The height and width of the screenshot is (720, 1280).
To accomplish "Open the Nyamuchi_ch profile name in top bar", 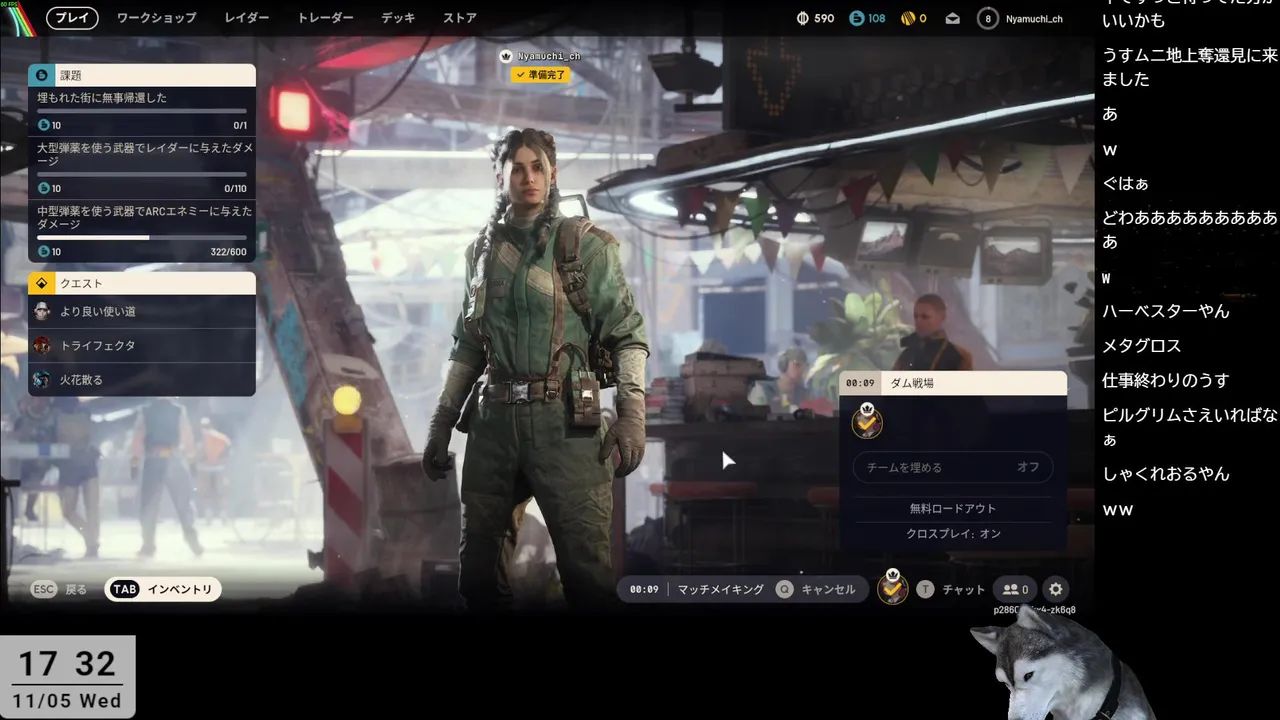I will pyautogui.click(x=1034, y=18).
